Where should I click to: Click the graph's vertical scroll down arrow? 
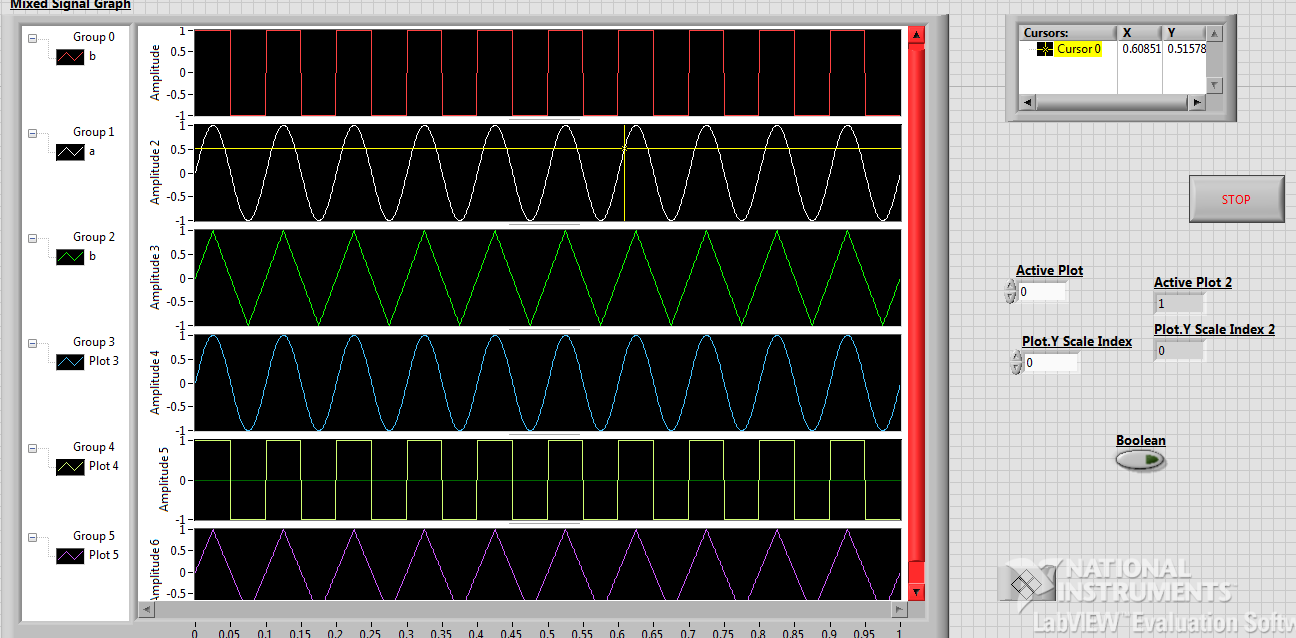(x=916, y=592)
